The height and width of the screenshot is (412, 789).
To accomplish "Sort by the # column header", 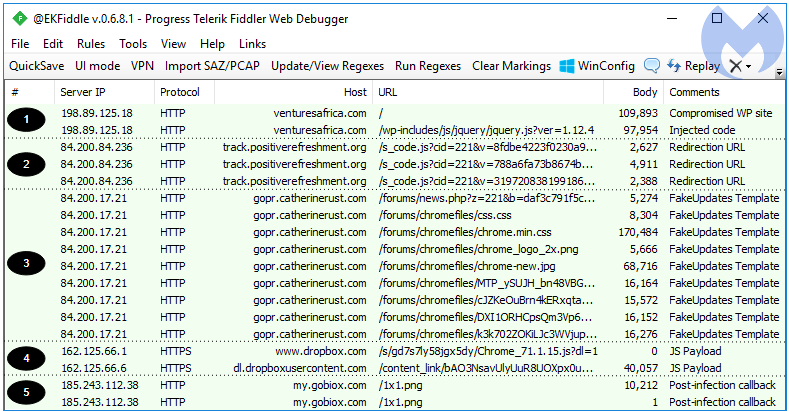I will click(x=30, y=92).
